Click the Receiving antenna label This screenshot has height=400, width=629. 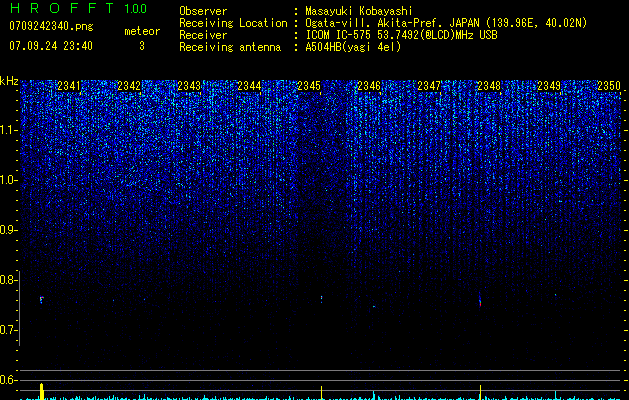[230, 47]
